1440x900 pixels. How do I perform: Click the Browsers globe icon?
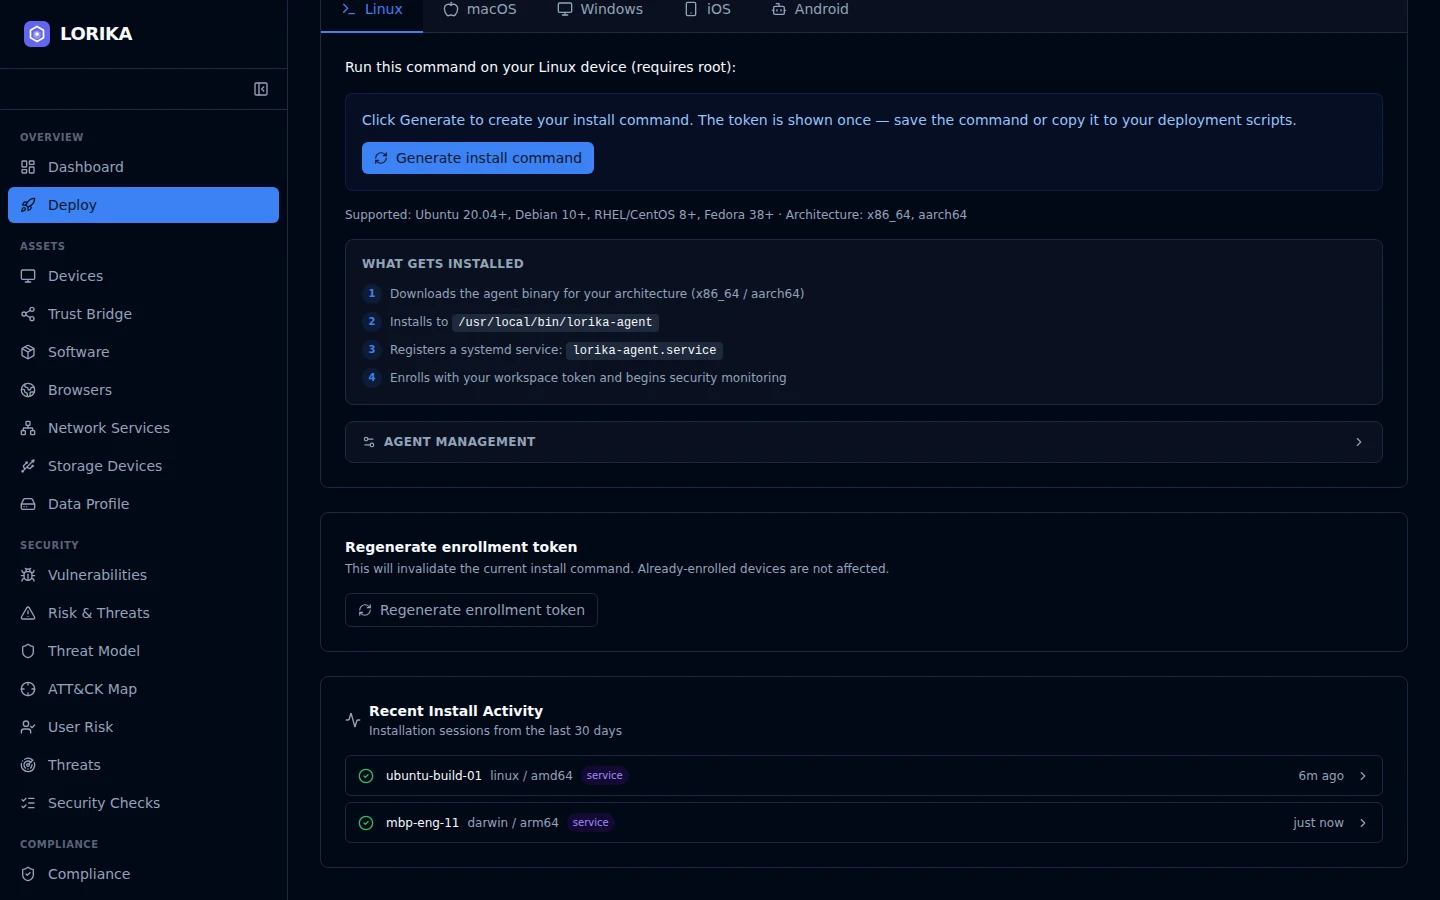coord(28,390)
